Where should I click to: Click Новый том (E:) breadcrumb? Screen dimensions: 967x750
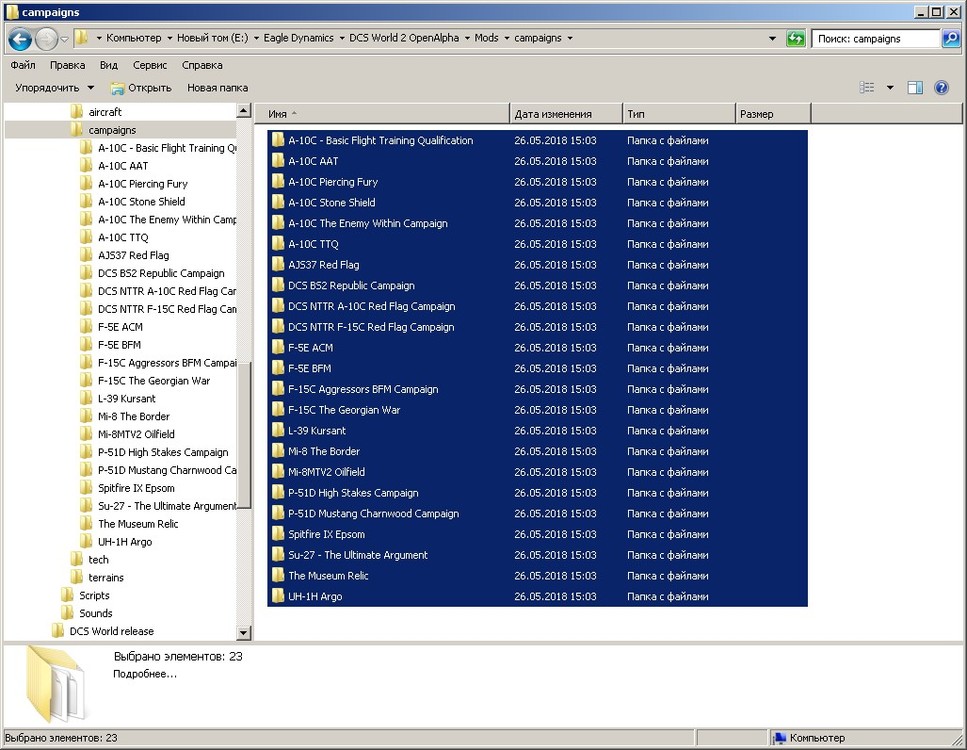click(213, 38)
